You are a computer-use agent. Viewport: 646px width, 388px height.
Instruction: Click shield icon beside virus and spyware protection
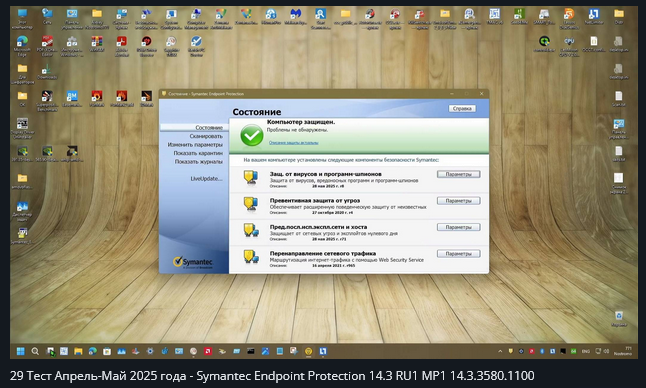[250, 178]
